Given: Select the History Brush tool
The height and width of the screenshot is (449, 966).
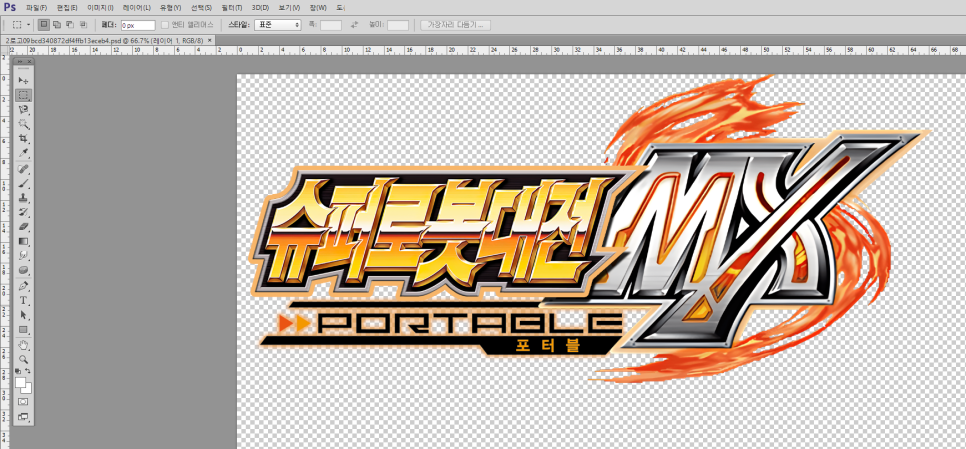Looking at the screenshot, I should click(x=23, y=212).
